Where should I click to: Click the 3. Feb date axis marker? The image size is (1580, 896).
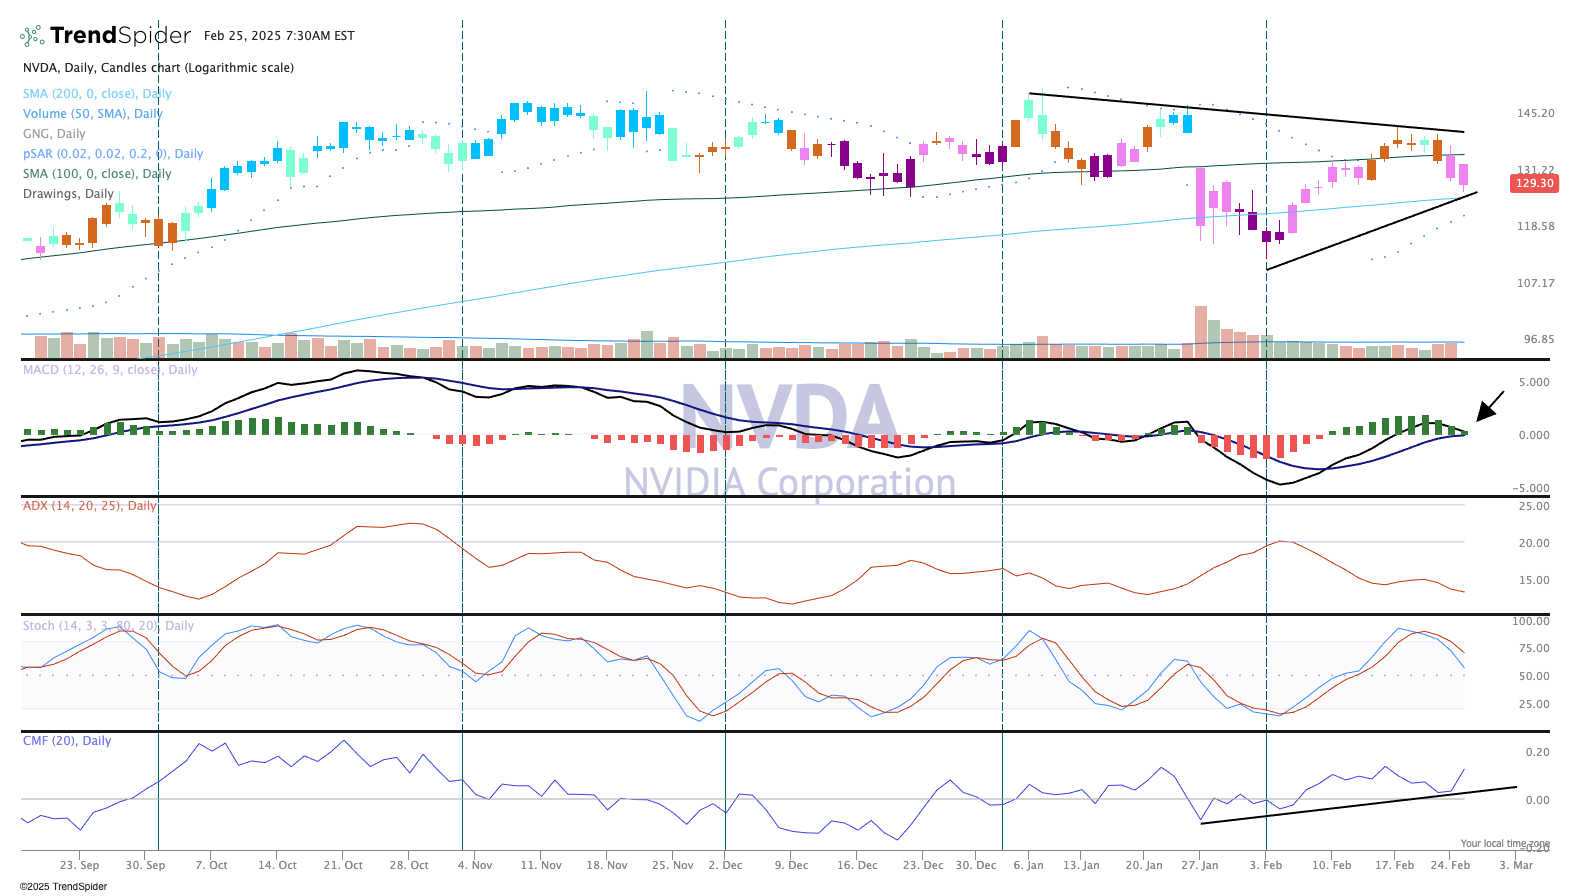[1265, 865]
